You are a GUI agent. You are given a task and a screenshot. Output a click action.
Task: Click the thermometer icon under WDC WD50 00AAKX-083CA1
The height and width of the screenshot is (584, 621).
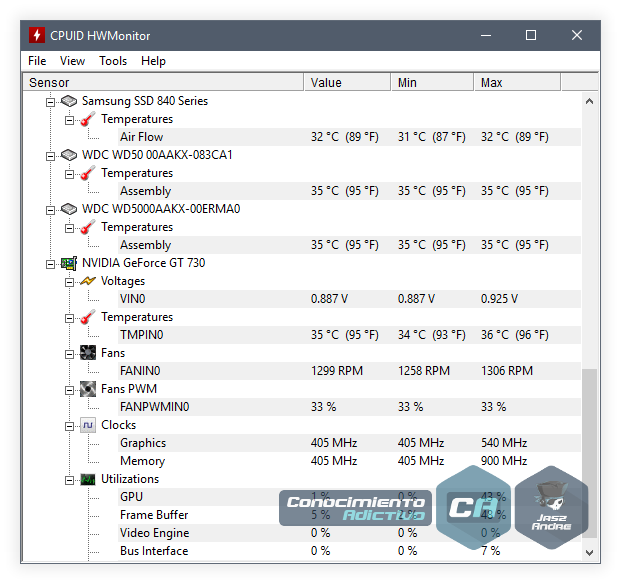point(88,173)
